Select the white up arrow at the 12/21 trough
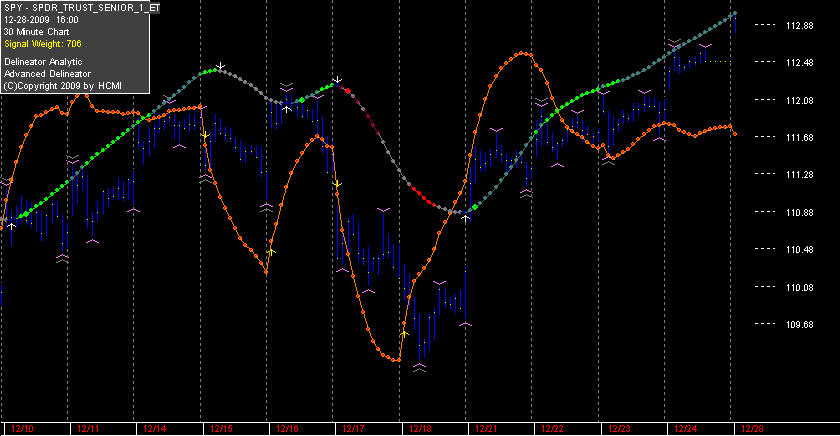The width and height of the screenshot is (840, 436). pos(466,217)
